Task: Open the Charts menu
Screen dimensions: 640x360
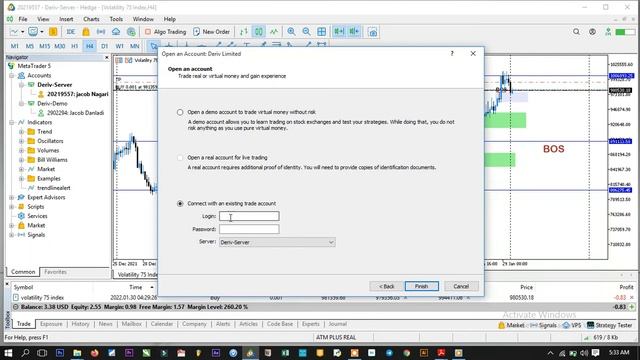Action: [x=91, y=19]
